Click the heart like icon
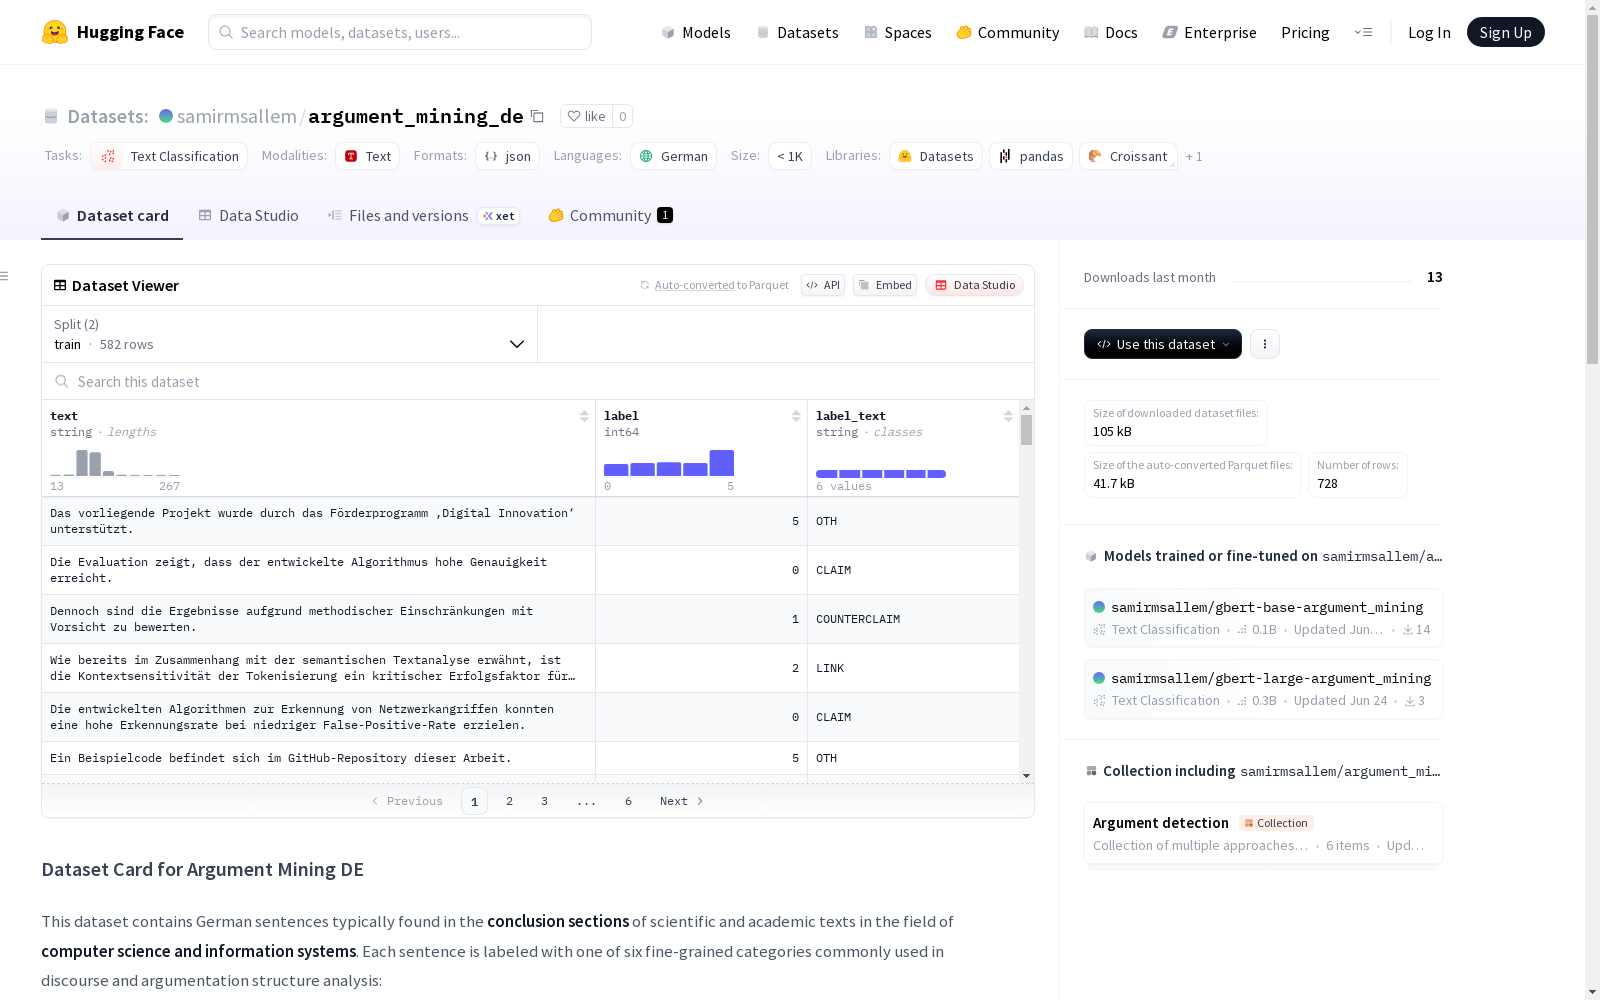The width and height of the screenshot is (1600, 1000). (x=574, y=116)
